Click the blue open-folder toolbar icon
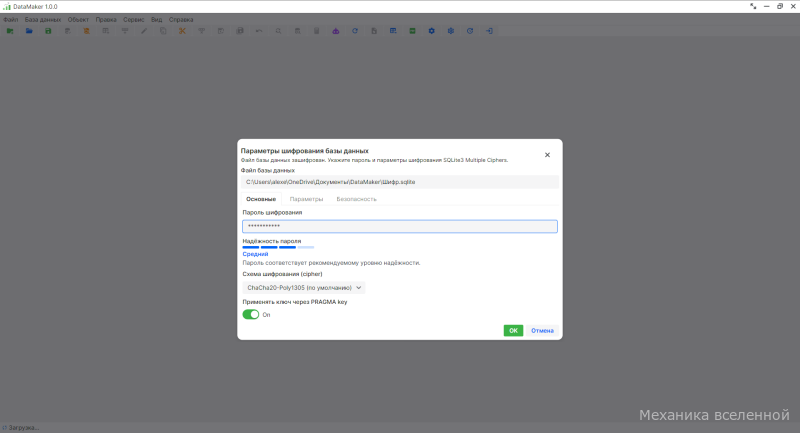The image size is (800, 433). pos(29,31)
